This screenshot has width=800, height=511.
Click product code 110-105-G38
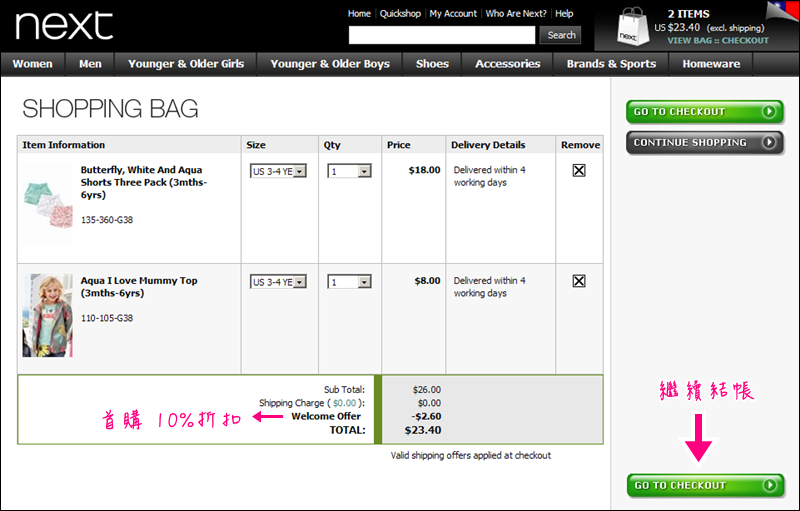[107, 318]
